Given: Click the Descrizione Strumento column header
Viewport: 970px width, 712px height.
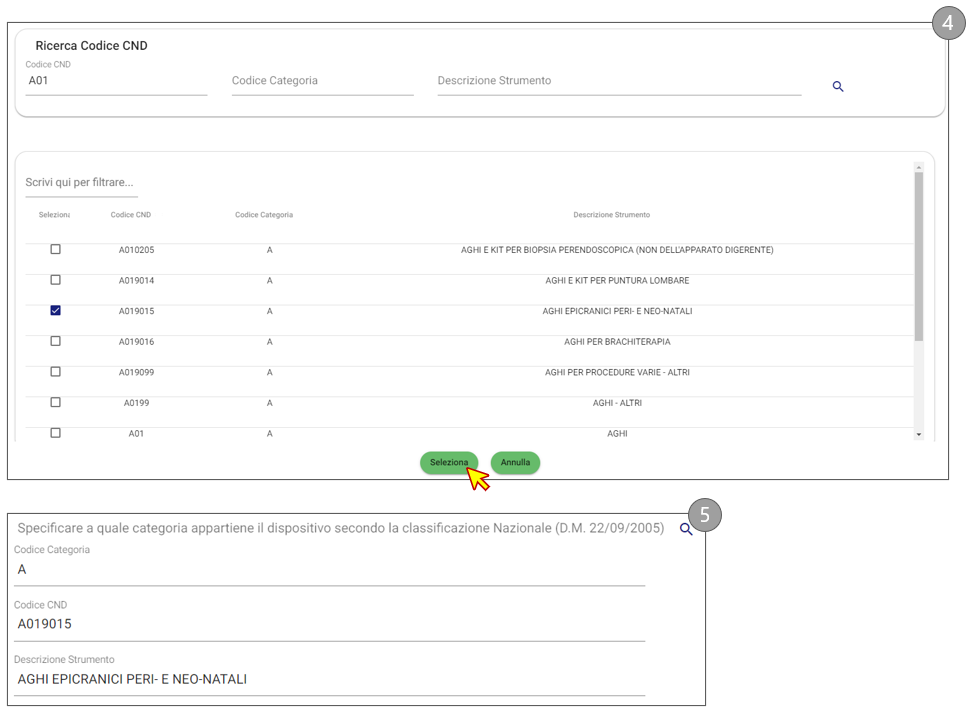Looking at the screenshot, I should click(x=611, y=215).
